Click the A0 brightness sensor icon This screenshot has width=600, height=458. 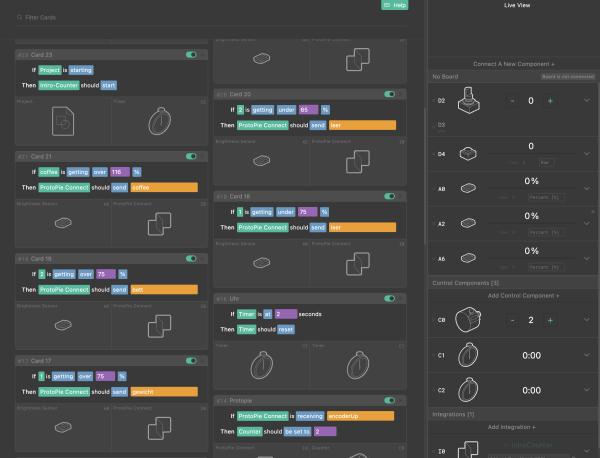tap(468, 188)
